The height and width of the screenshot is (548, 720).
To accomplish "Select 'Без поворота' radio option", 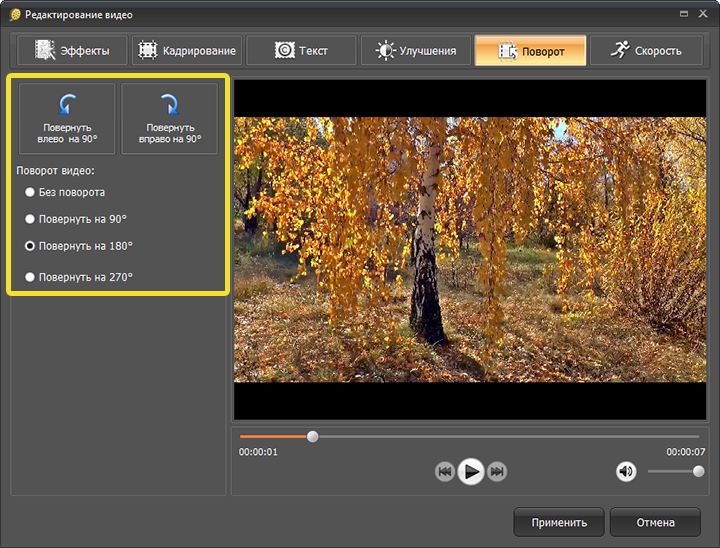I will tap(30, 192).
